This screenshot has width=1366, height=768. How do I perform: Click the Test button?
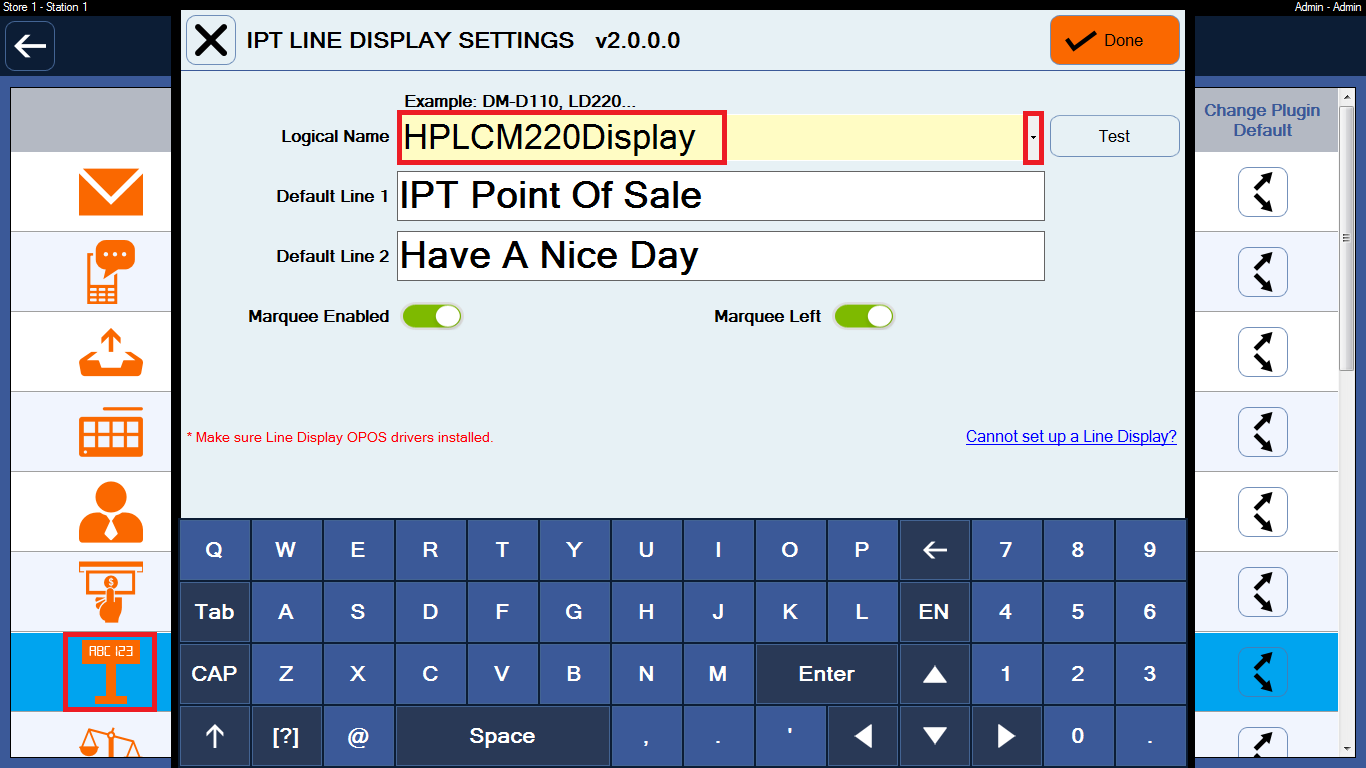point(1115,136)
